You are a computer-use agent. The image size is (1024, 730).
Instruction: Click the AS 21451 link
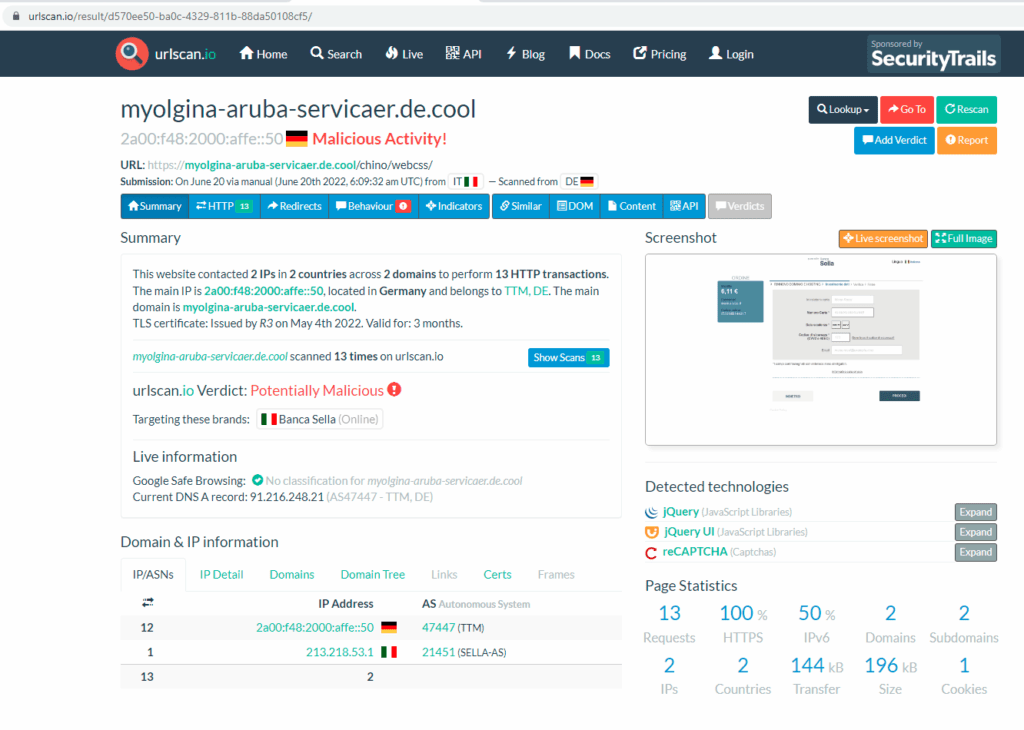[438, 652]
